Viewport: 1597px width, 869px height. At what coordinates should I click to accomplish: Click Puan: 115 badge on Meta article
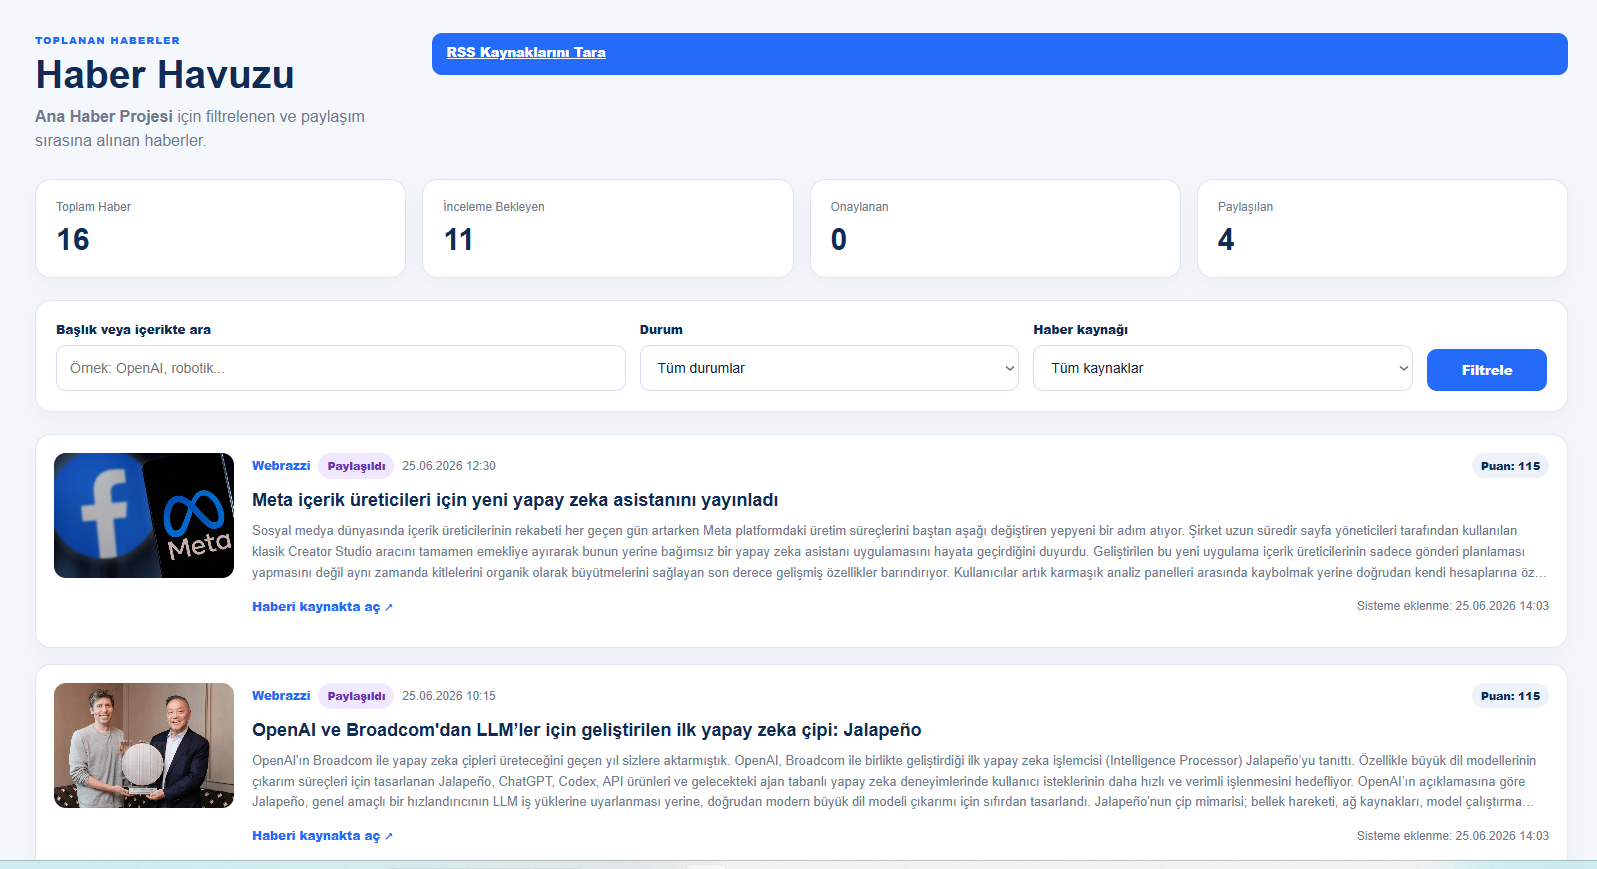pos(1510,466)
